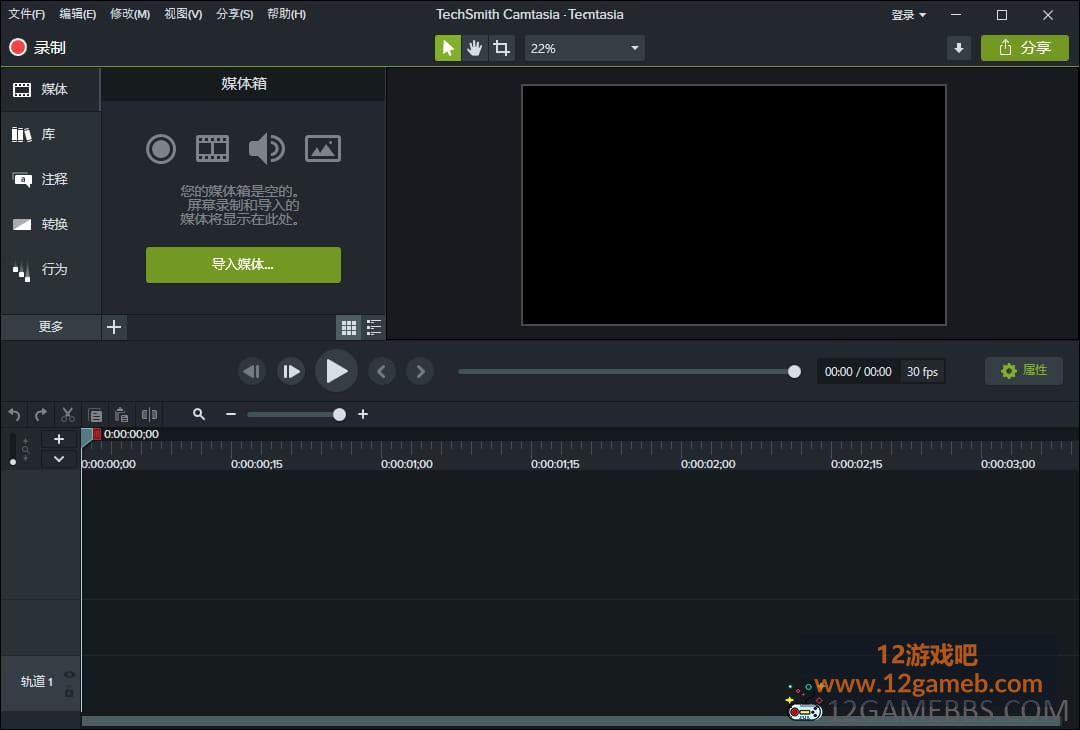Click timeline ruler at 0:00:01;00

(406, 464)
